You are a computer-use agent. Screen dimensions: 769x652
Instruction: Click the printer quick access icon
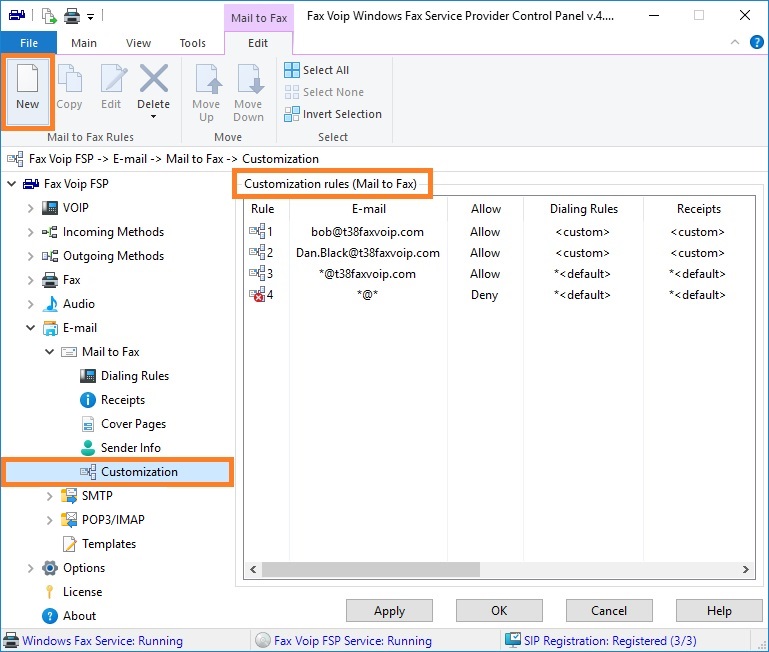coord(72,16)
